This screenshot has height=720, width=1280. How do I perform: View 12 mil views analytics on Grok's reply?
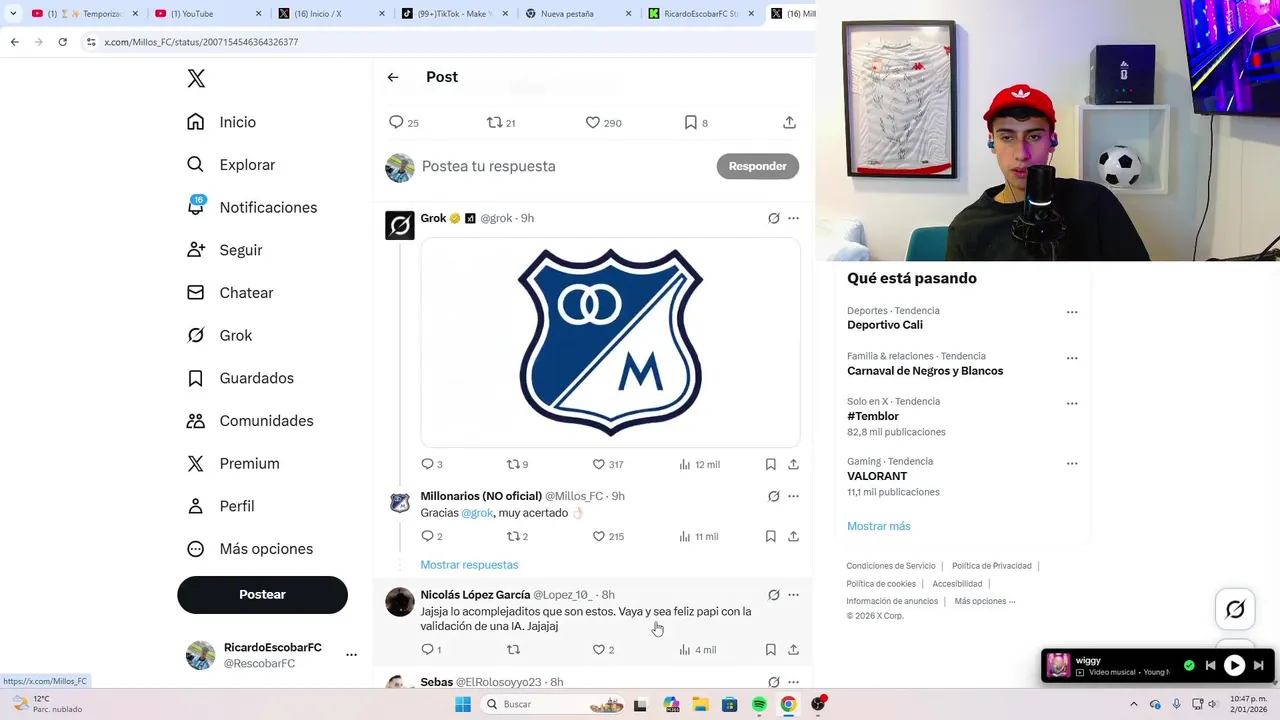[699, 464]
